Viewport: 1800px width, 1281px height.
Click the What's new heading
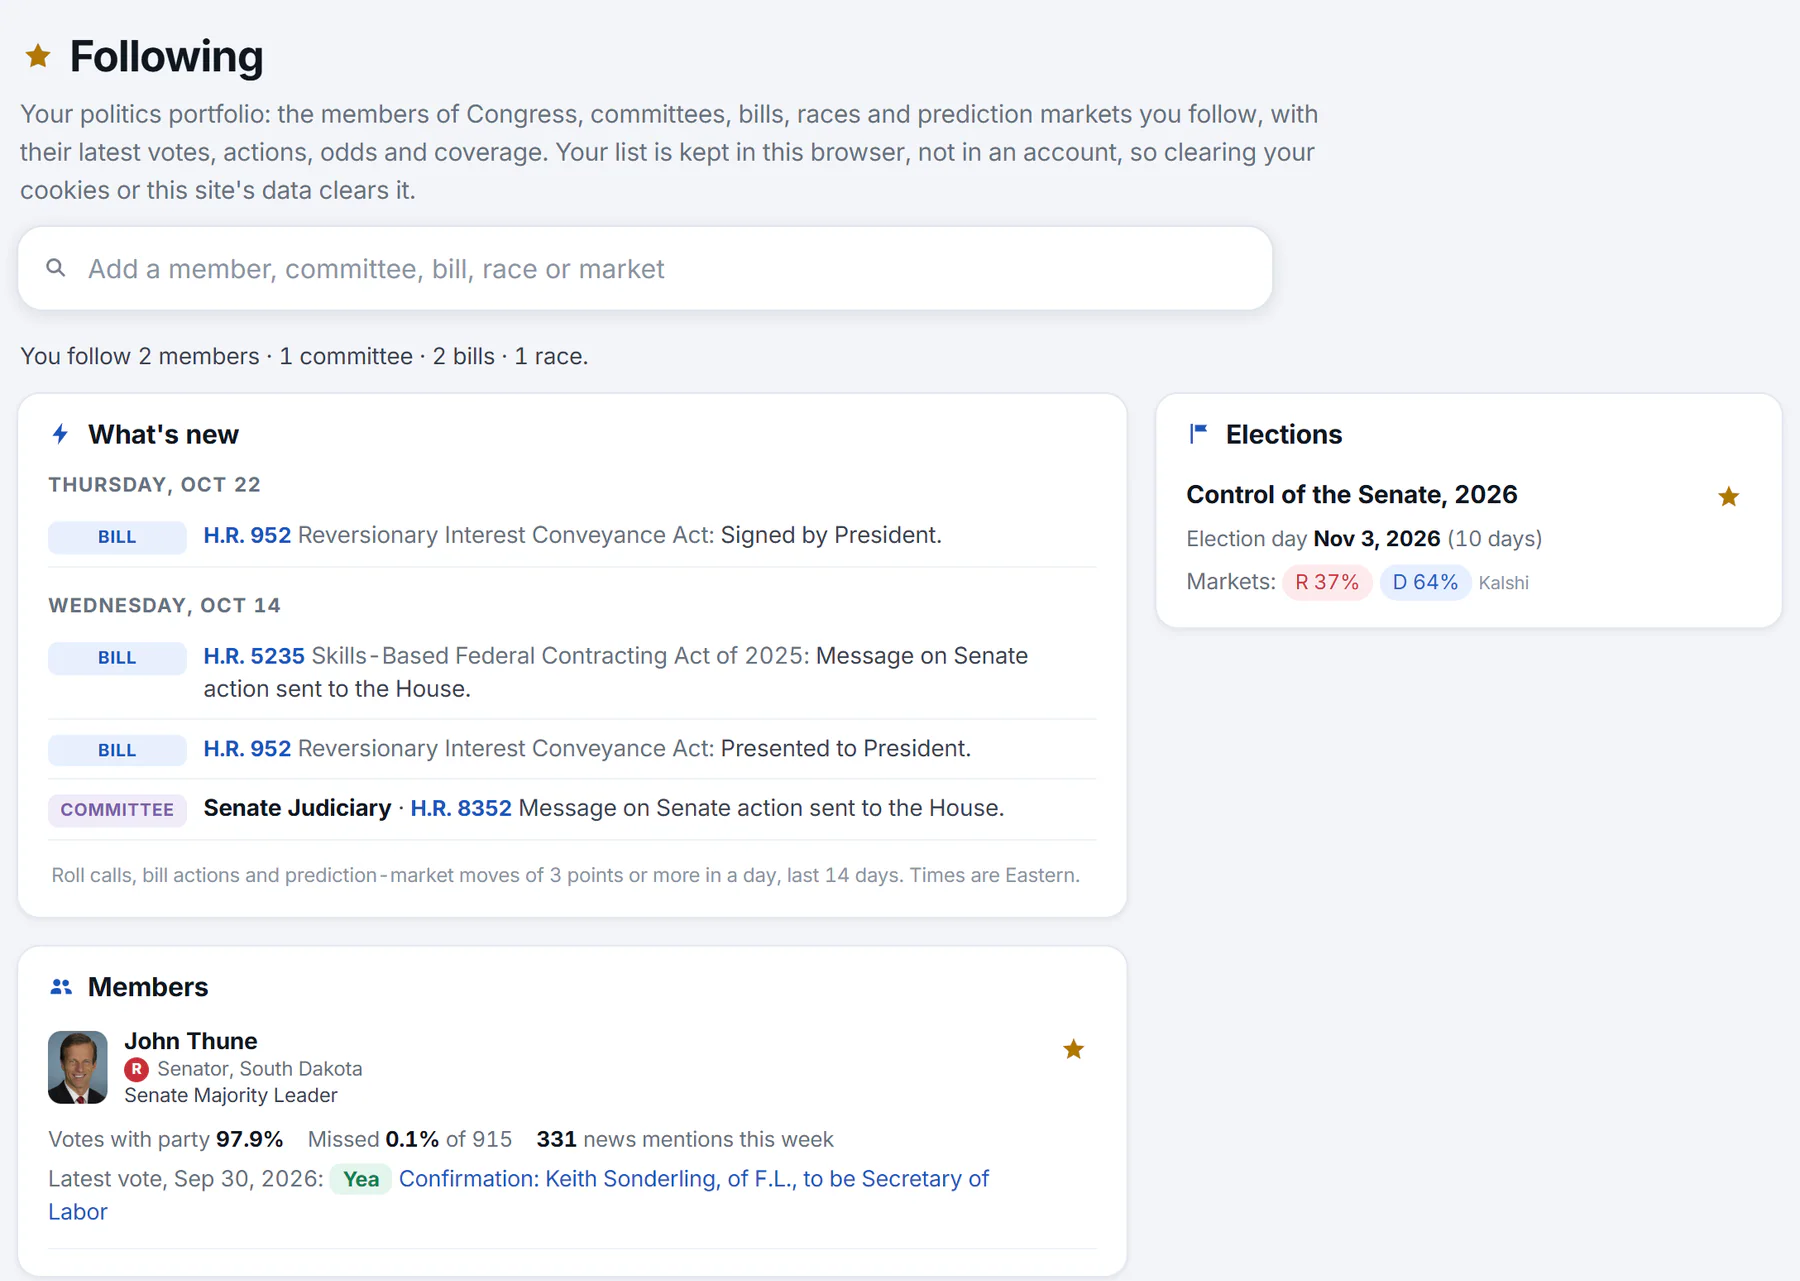[x=163, y=434]
